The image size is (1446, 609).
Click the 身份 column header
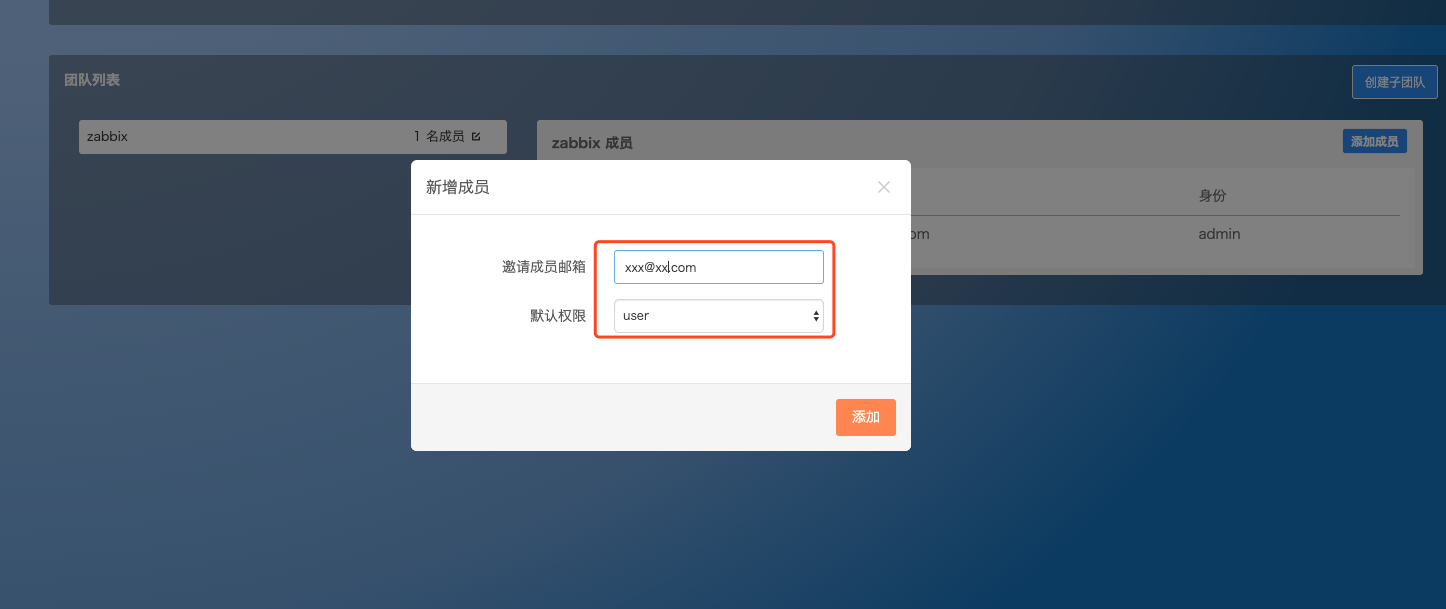point(1212,196)
